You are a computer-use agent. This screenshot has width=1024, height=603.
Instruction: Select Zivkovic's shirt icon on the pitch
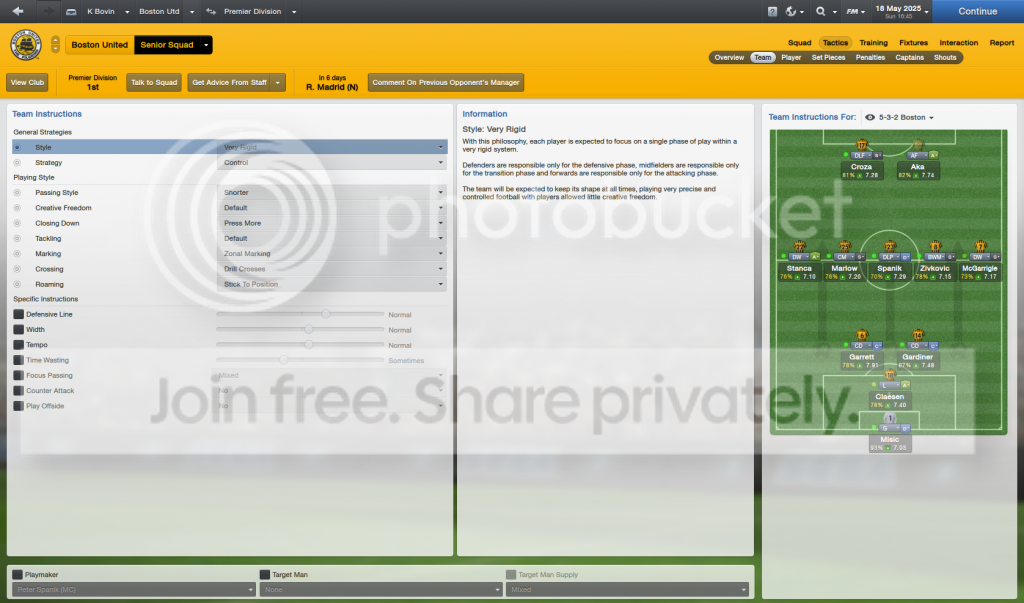pyautogui.click(x=935, y=246)
